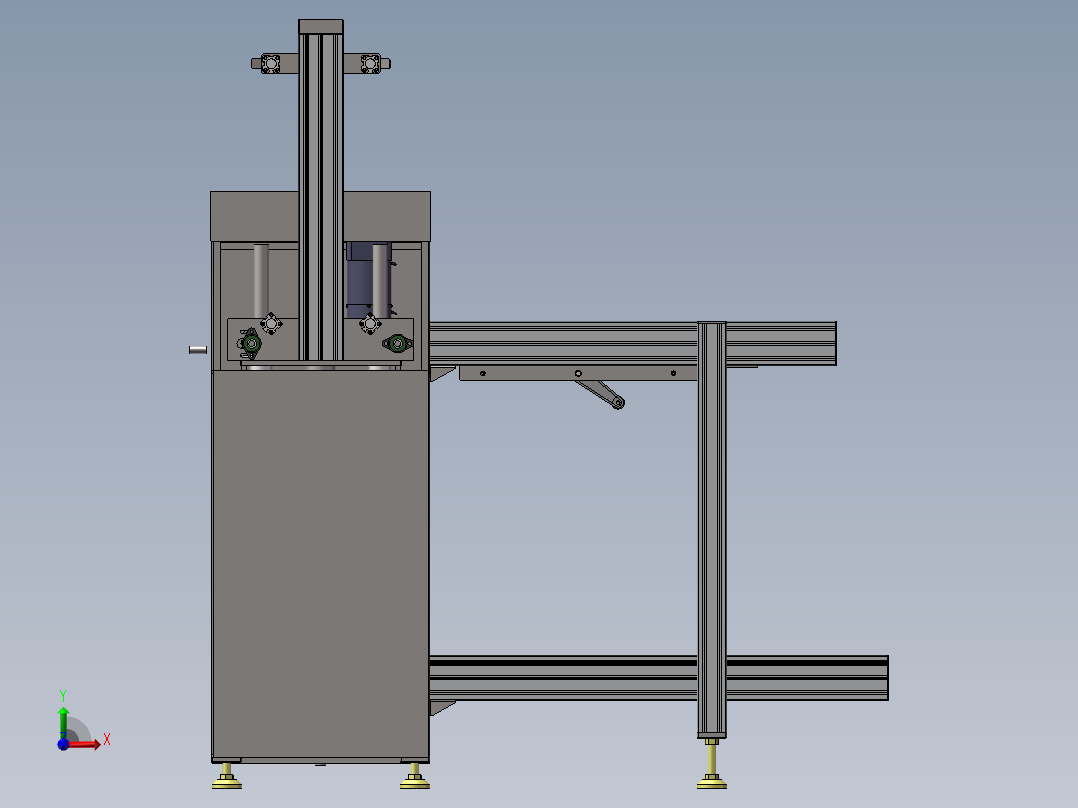Select the angled pivot link under the upper rail
Screen dimensions: 1078x808
click(x=600, y=394)
